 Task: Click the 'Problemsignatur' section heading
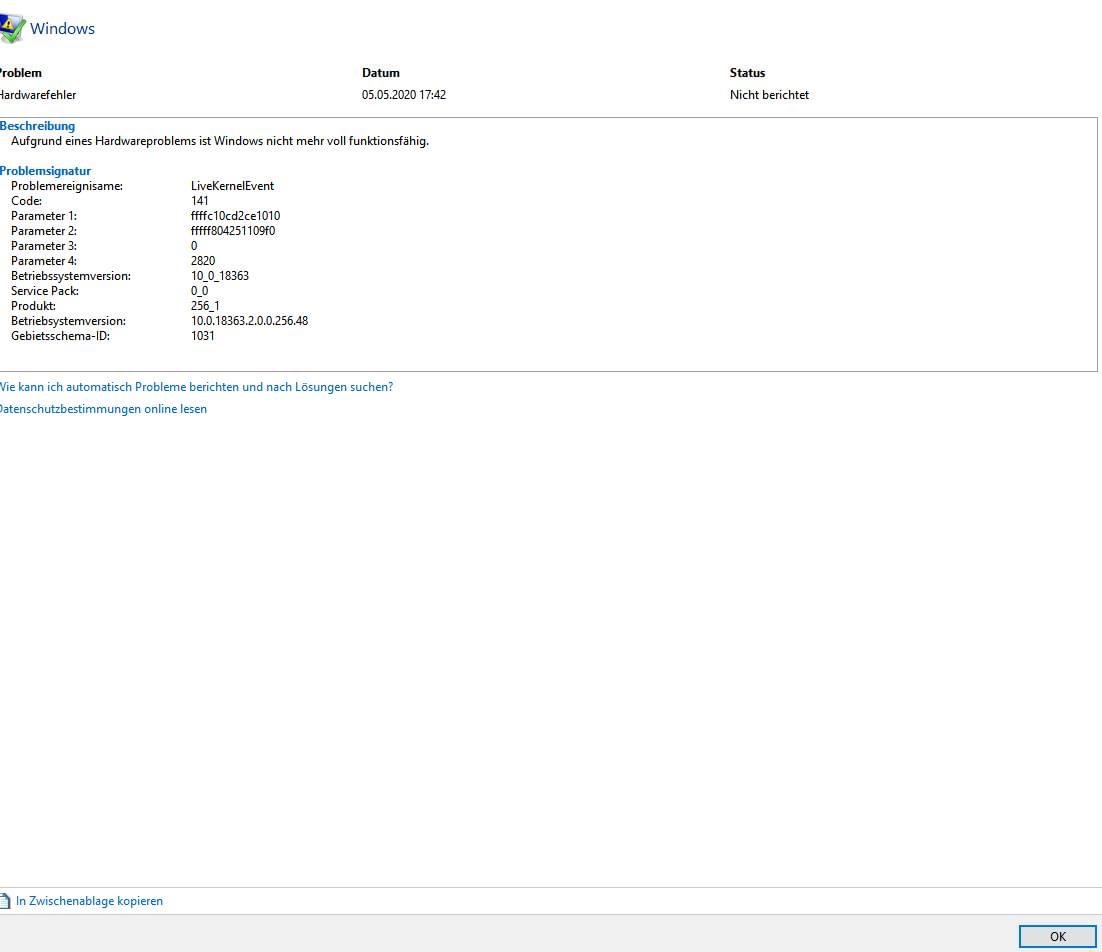click(x=46, y=171)
